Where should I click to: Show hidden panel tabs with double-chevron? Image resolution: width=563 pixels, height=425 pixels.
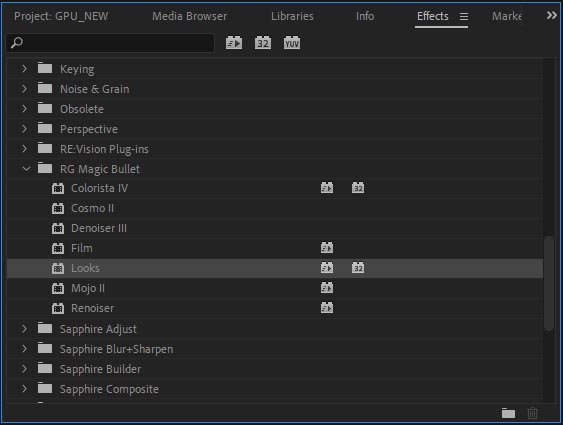[551, 15]
